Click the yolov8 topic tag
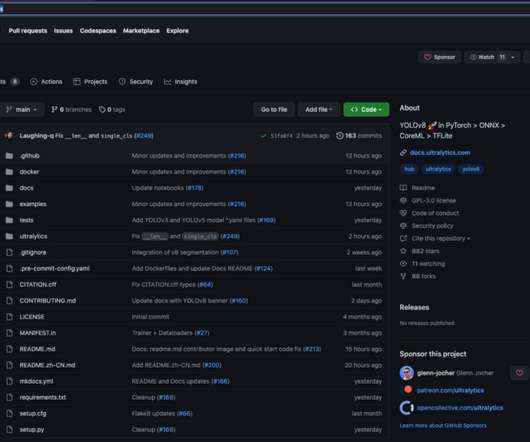 click(x=471, y=169)
